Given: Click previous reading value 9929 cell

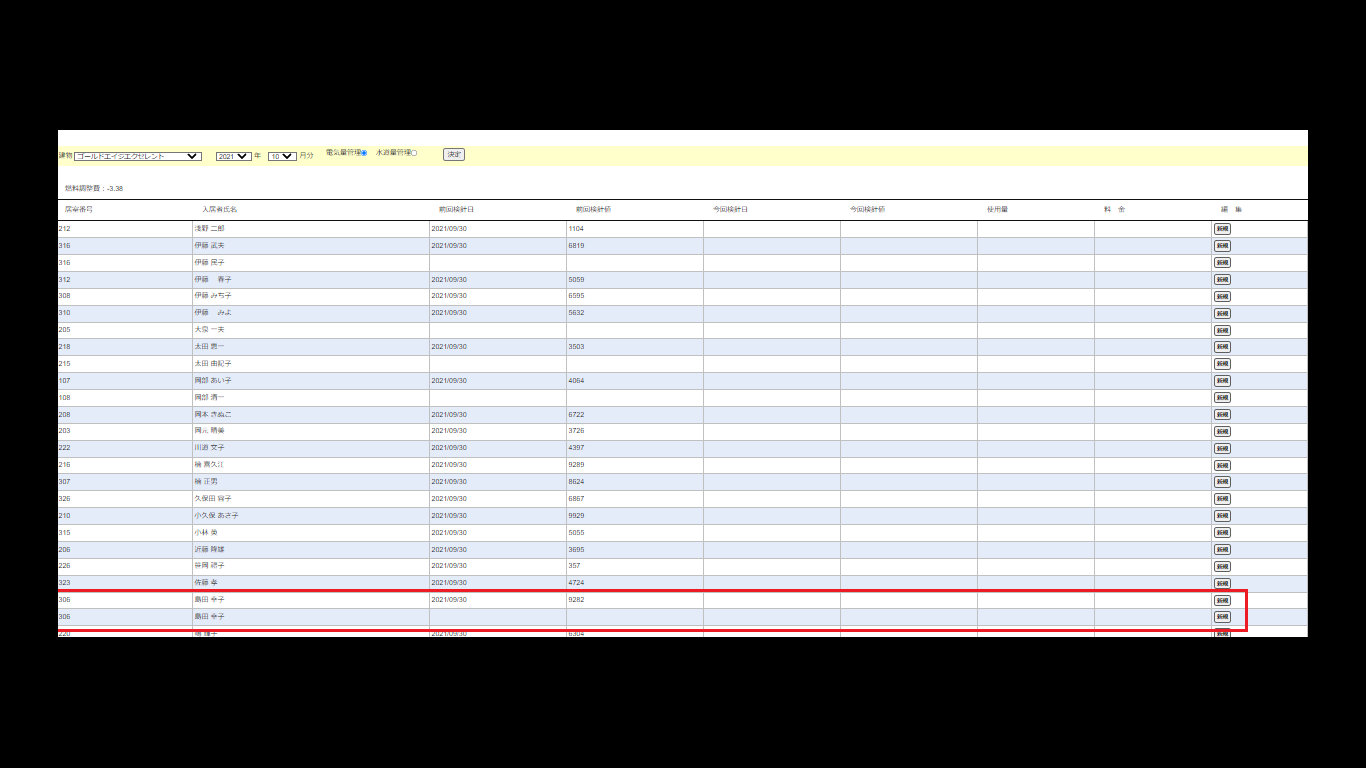Looking at the screenshot, I should (x=576, y=516).
